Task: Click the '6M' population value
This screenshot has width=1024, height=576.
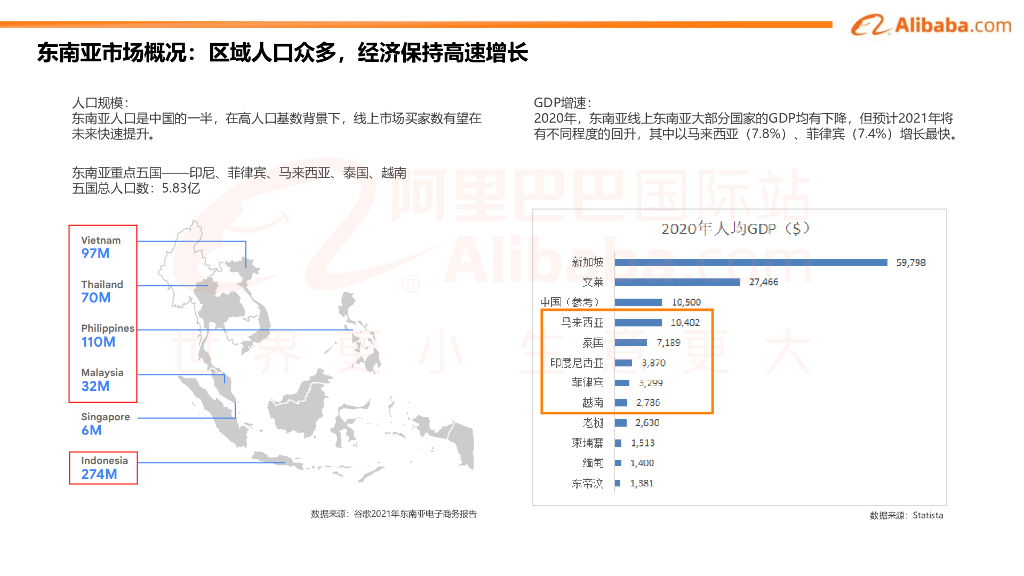Action: coord(91,430)
